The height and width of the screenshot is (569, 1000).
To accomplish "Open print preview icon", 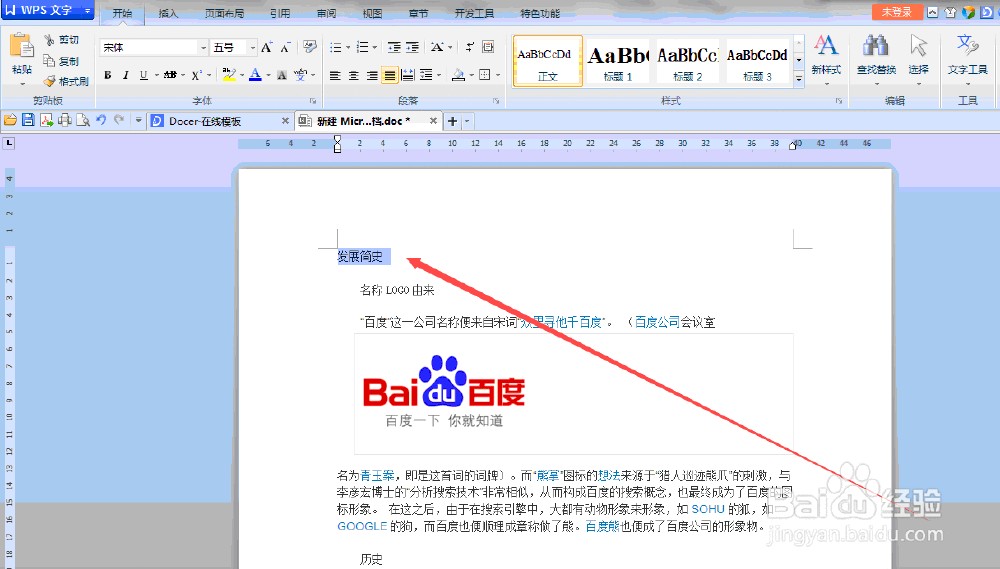I will coord(83,120).
